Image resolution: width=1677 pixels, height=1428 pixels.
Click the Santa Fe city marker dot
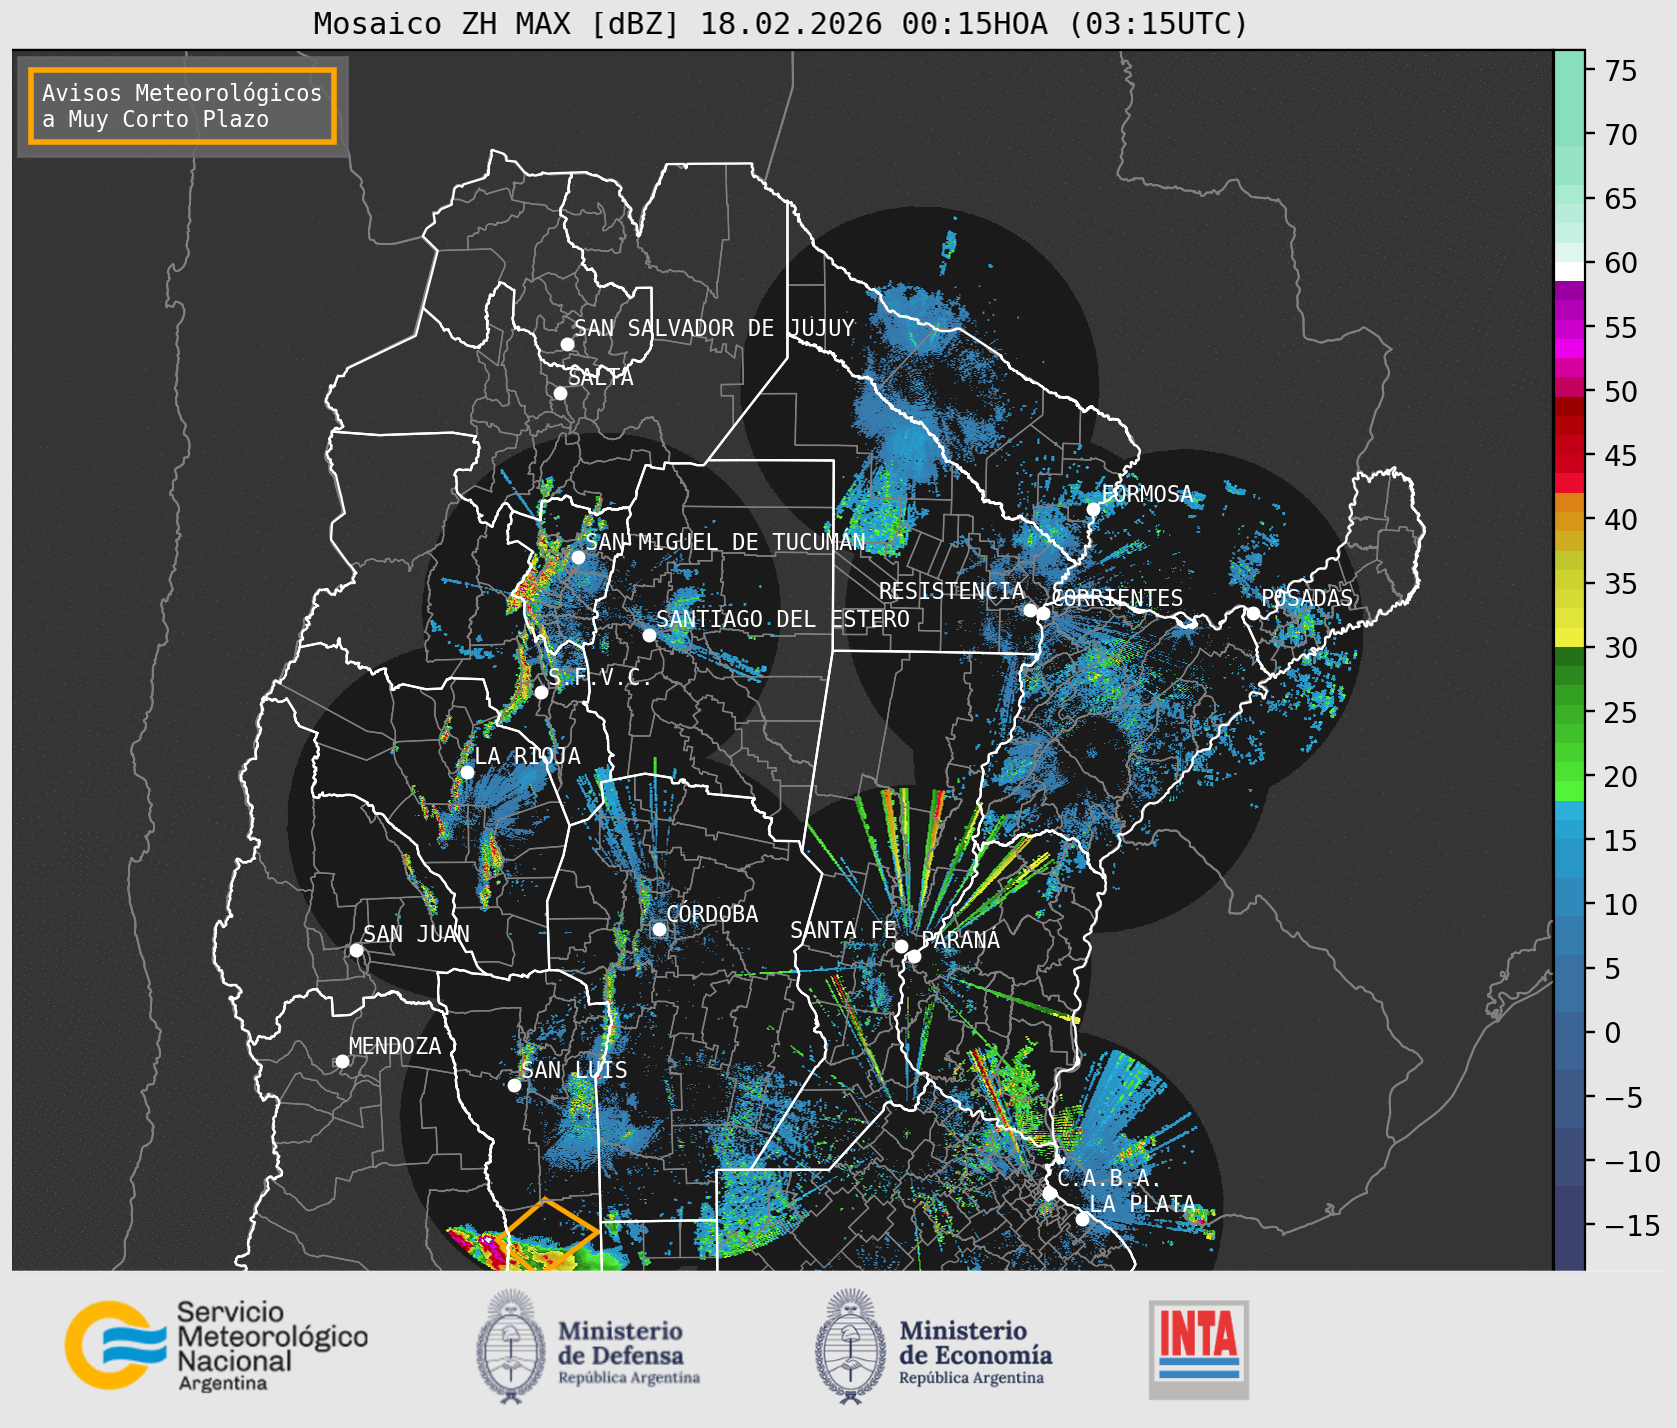901,946
